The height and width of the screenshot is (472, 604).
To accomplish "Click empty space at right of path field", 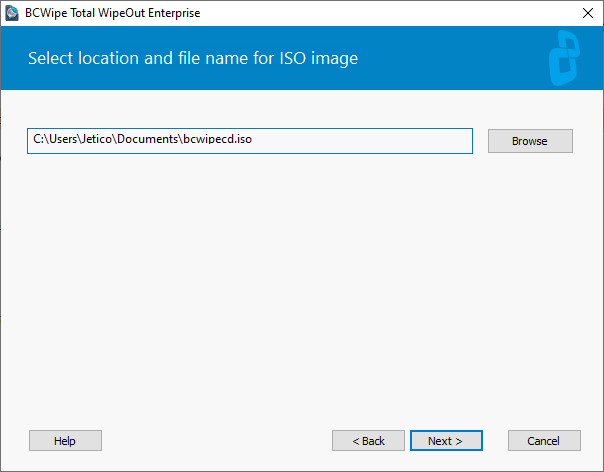I will click(362, 141).
